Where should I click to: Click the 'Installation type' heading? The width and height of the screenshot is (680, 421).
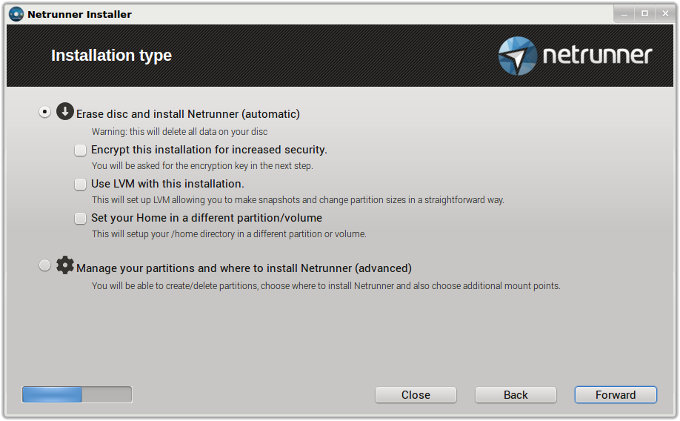coord(111,55)
